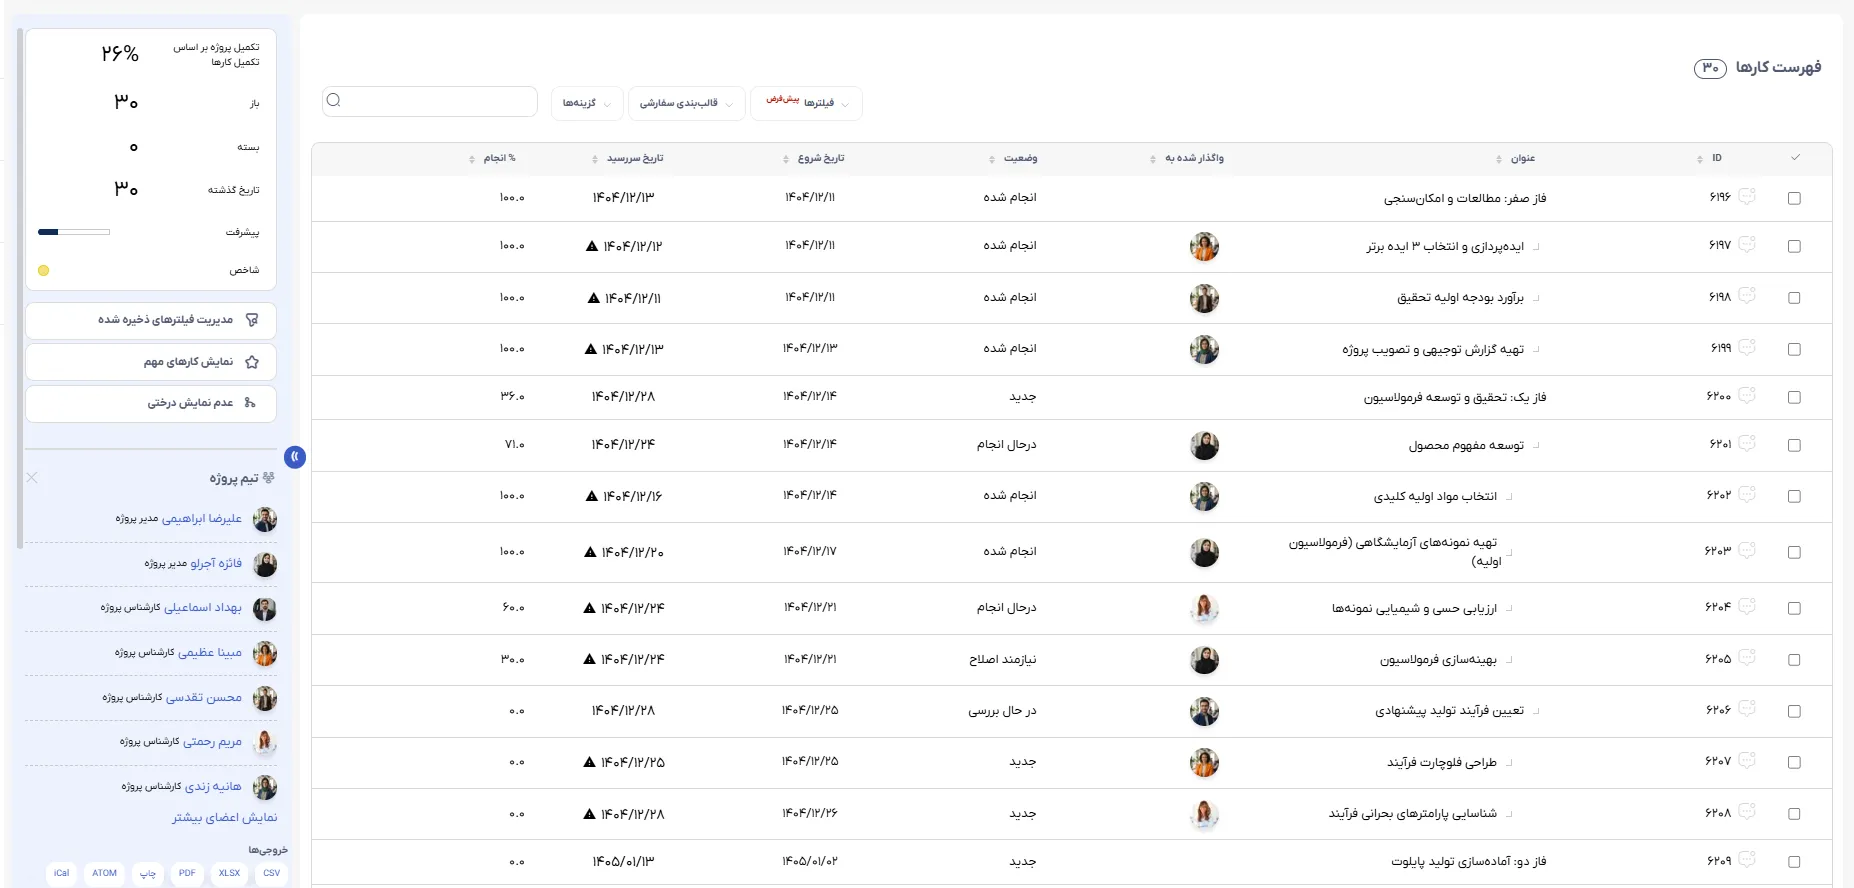Select the checkbox for task ۶۲۰۹
The width and height of the screenshot is (1854, 888).
pos(1794,862)
